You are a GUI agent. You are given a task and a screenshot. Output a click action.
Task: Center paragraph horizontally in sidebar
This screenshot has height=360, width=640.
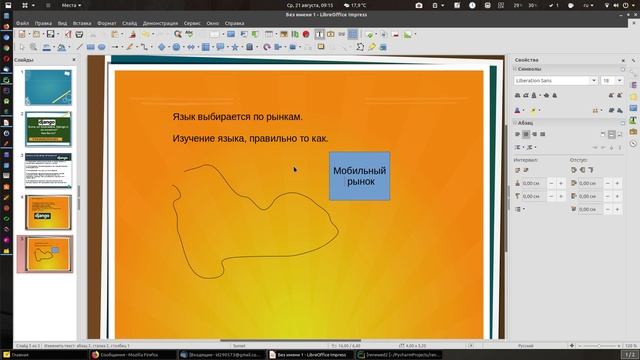(526, 134)
